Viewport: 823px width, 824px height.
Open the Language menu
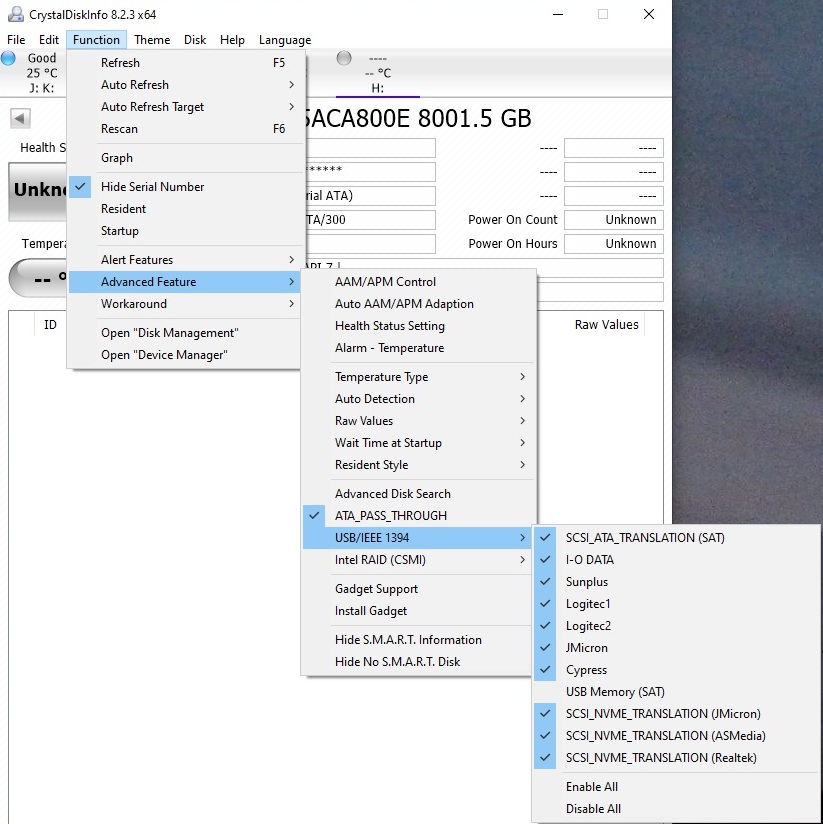click(285, 40)
